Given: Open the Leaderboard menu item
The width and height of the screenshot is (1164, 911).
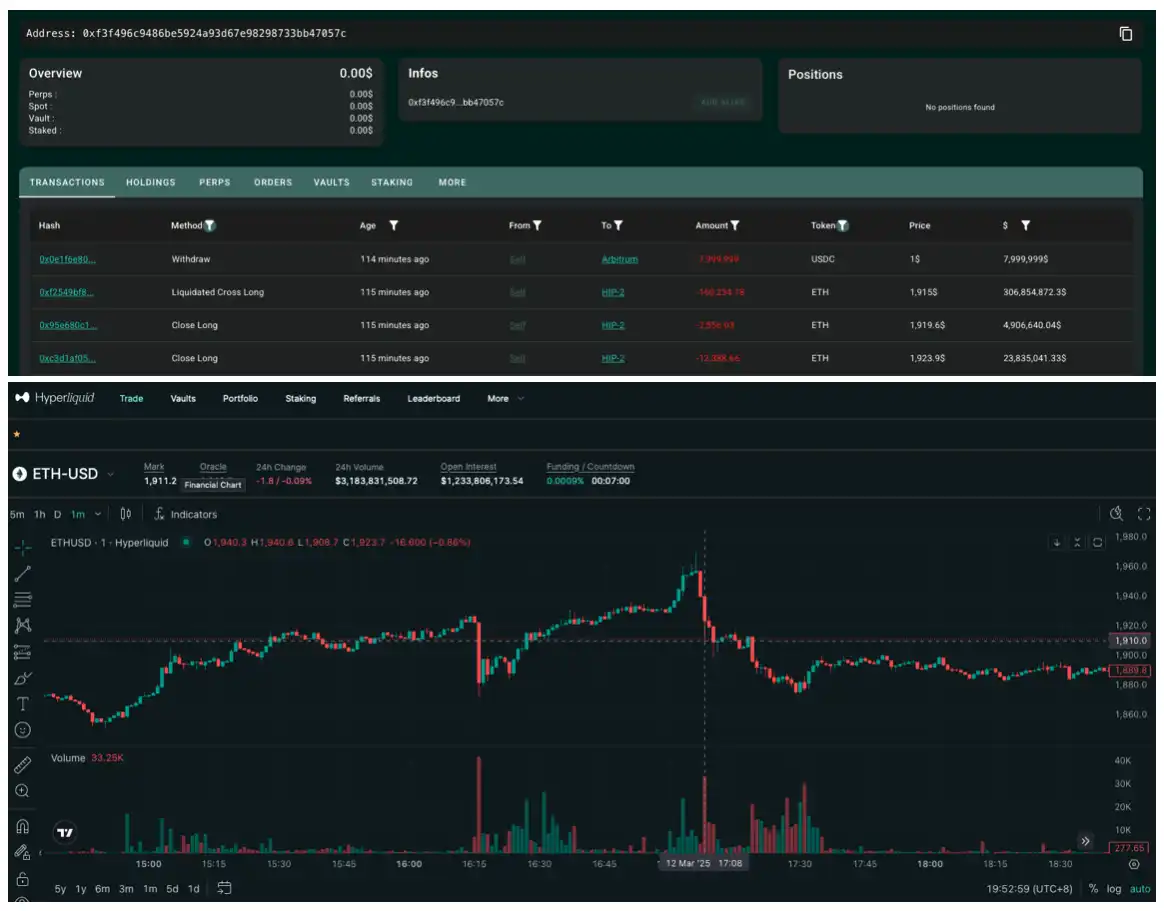Looking at the screenshot, I should 433,399.
